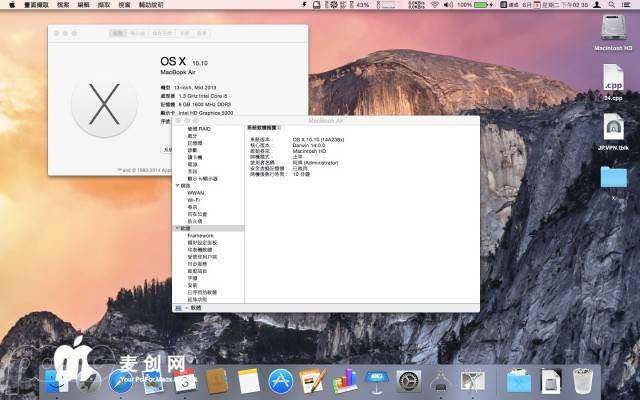Open the 編輯 menu in menu bar

(84, 5)
